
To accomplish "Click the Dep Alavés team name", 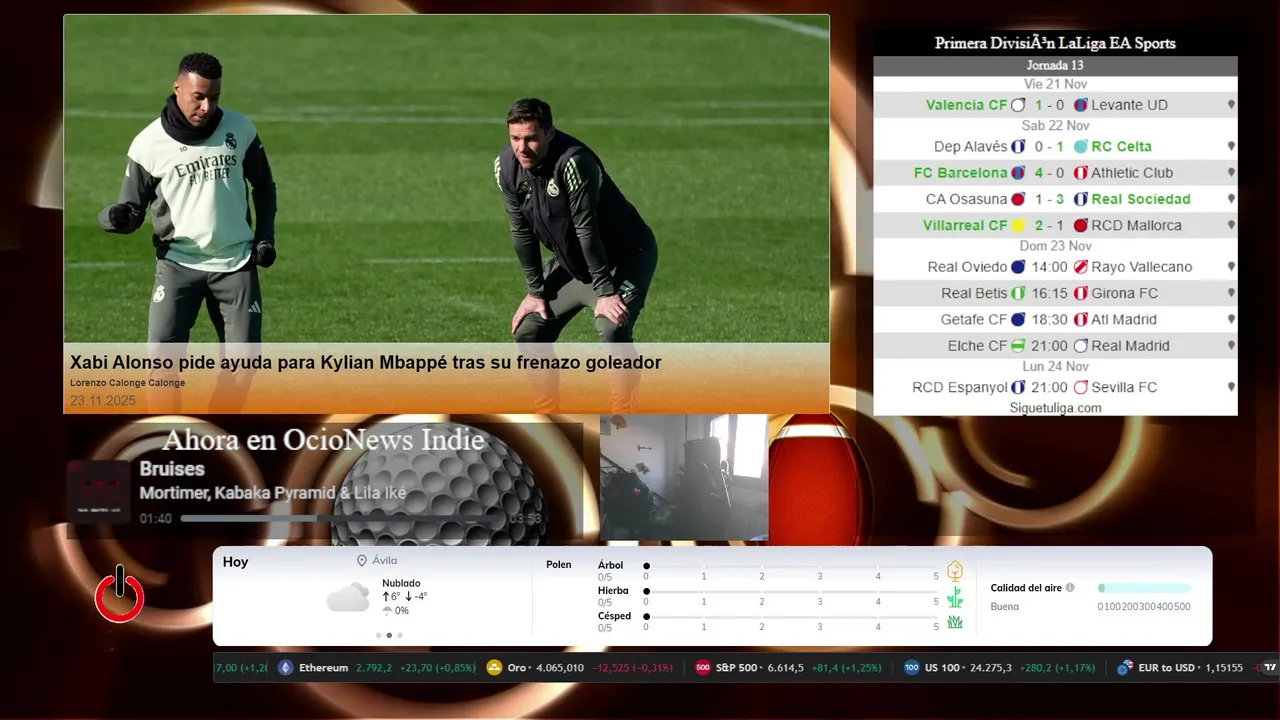I will (971, 146).
